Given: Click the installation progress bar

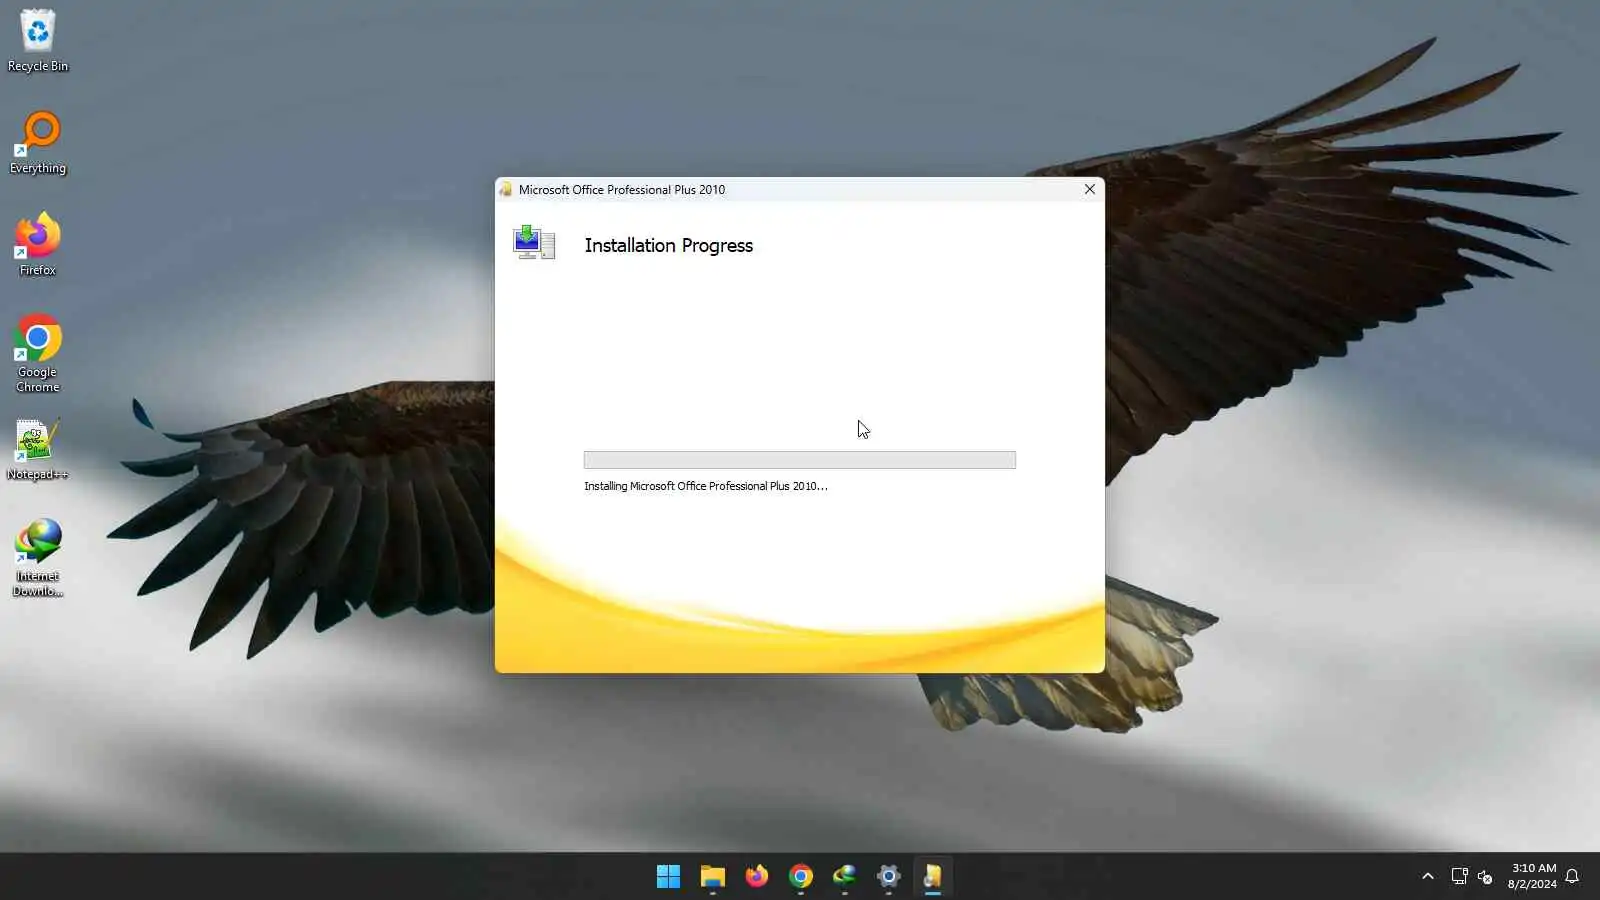Looking at the screenshot, I should click(800, 460).
